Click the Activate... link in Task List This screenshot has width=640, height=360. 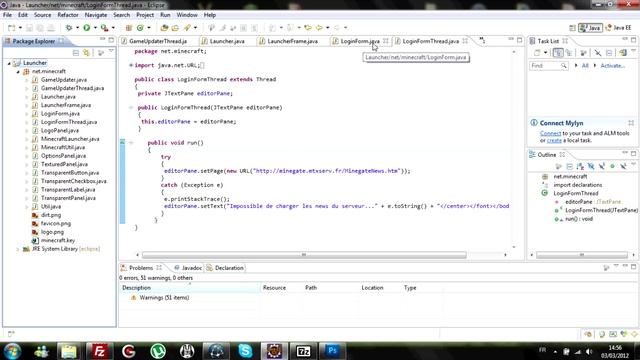tap(613, 66)
